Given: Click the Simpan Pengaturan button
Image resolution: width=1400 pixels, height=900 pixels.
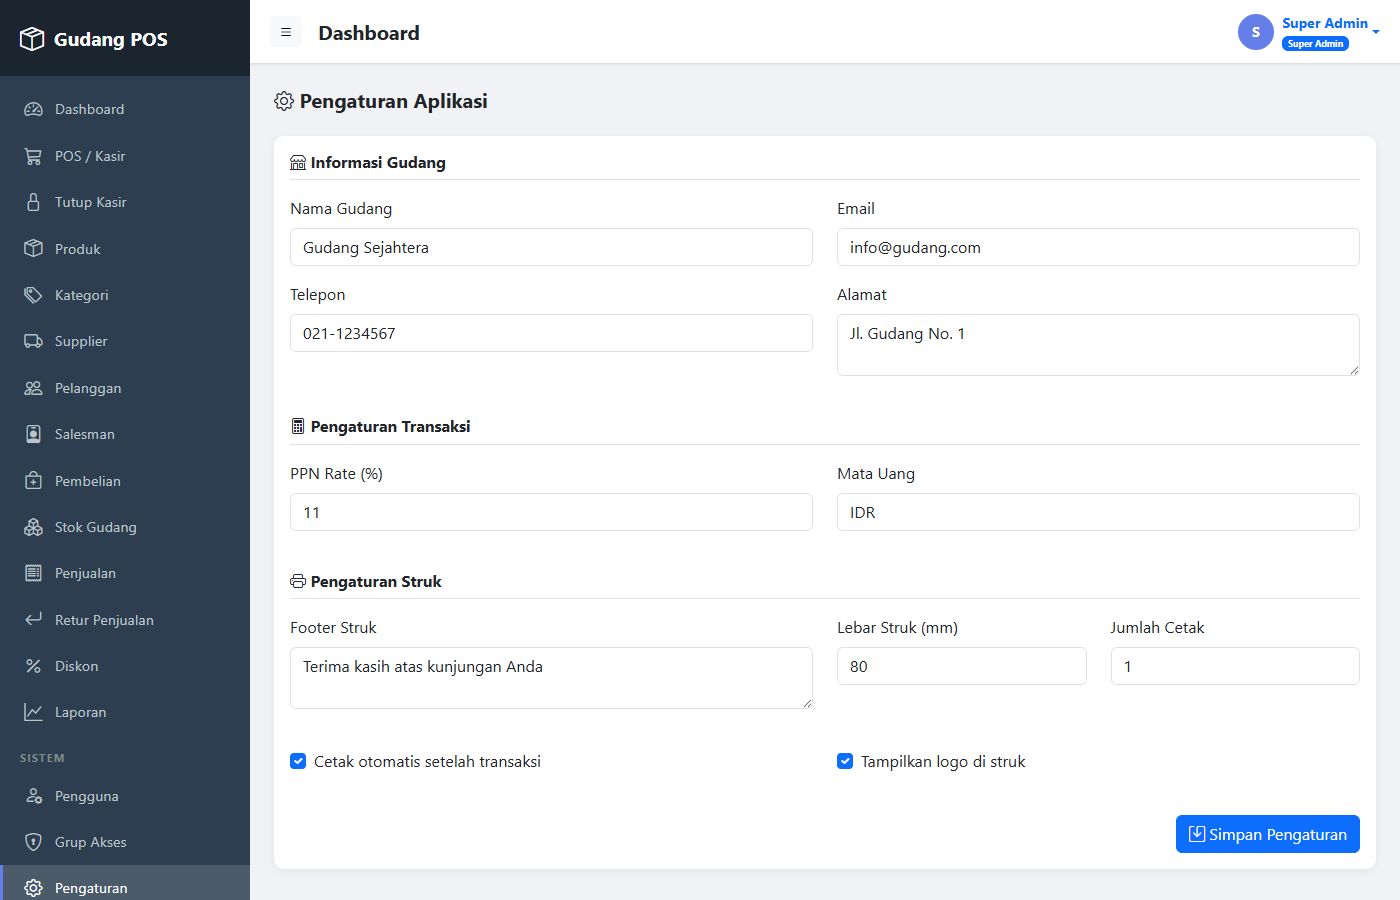Looking at the screenshot, I should tap(1268, 834).
